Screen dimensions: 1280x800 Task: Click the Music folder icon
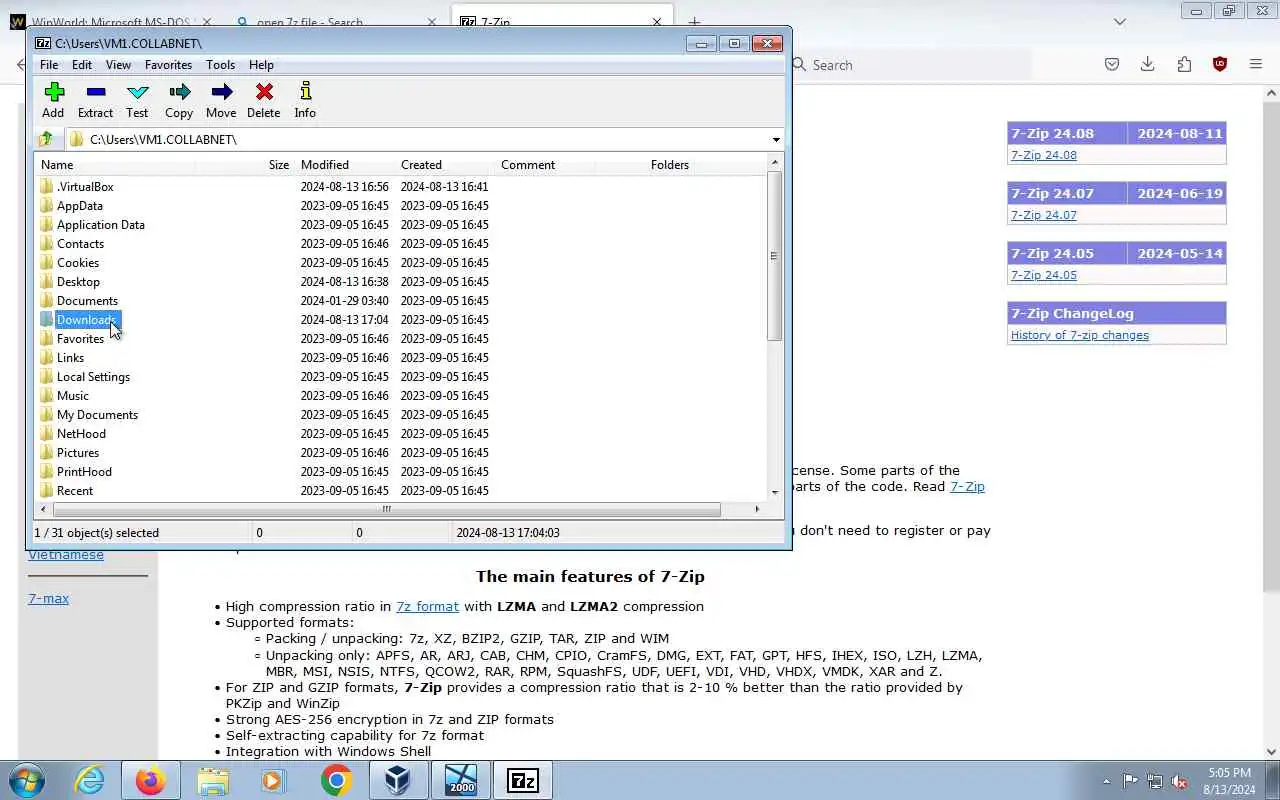click(46, 395)
